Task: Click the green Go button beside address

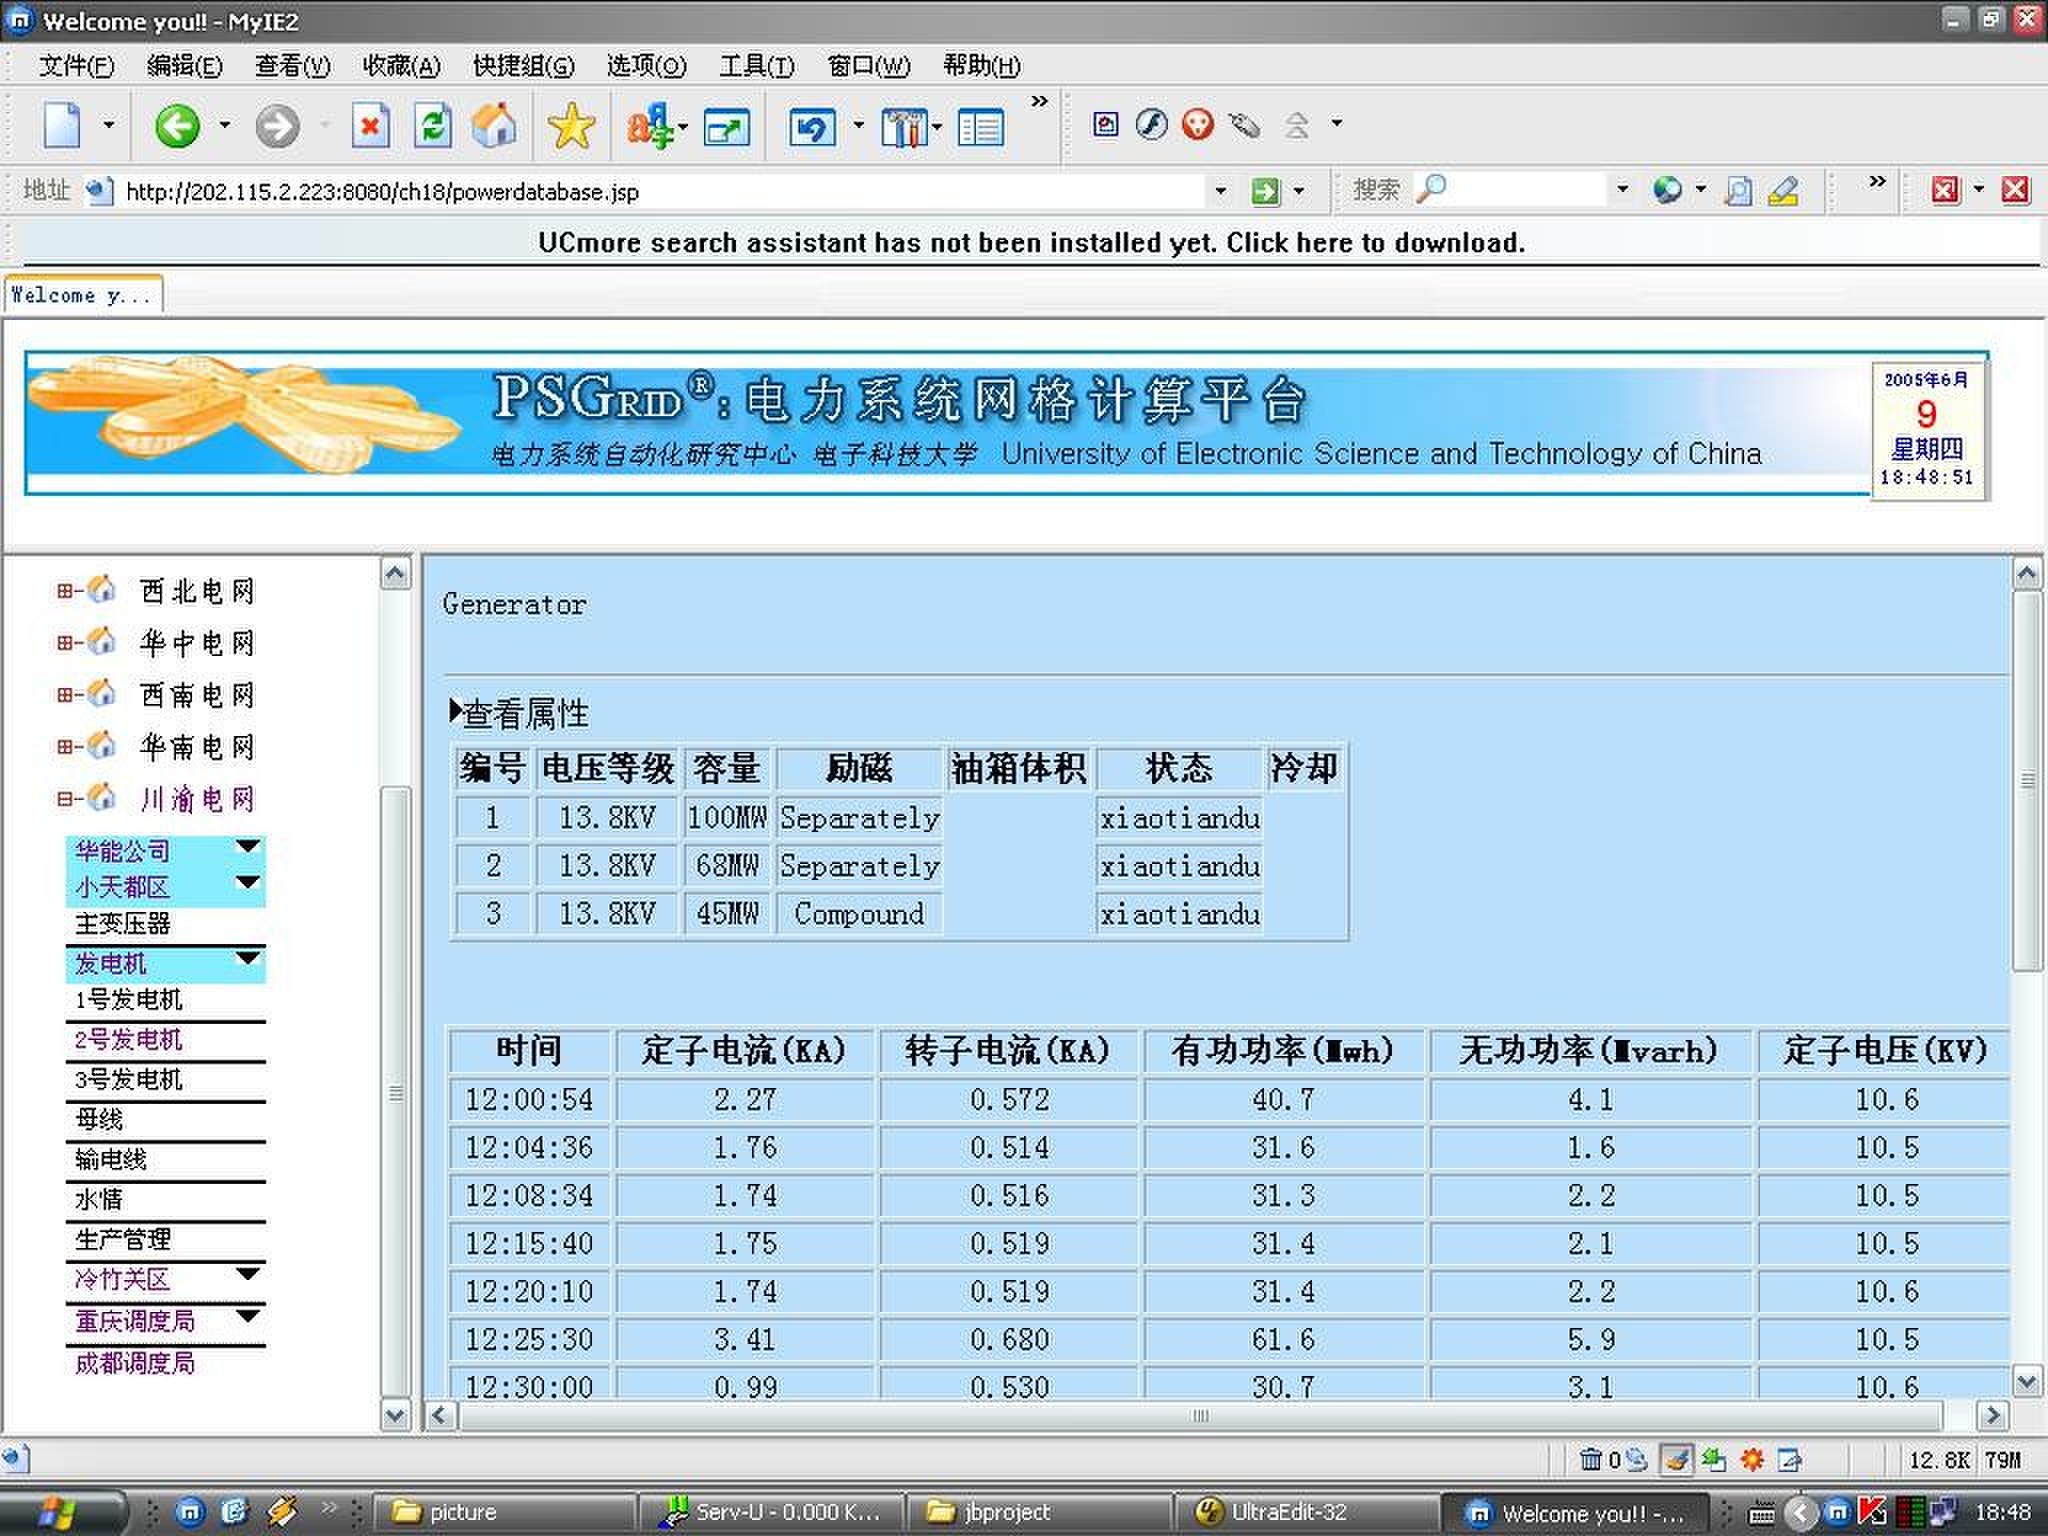Action: pyautogui.click(x=1265, y=190)
